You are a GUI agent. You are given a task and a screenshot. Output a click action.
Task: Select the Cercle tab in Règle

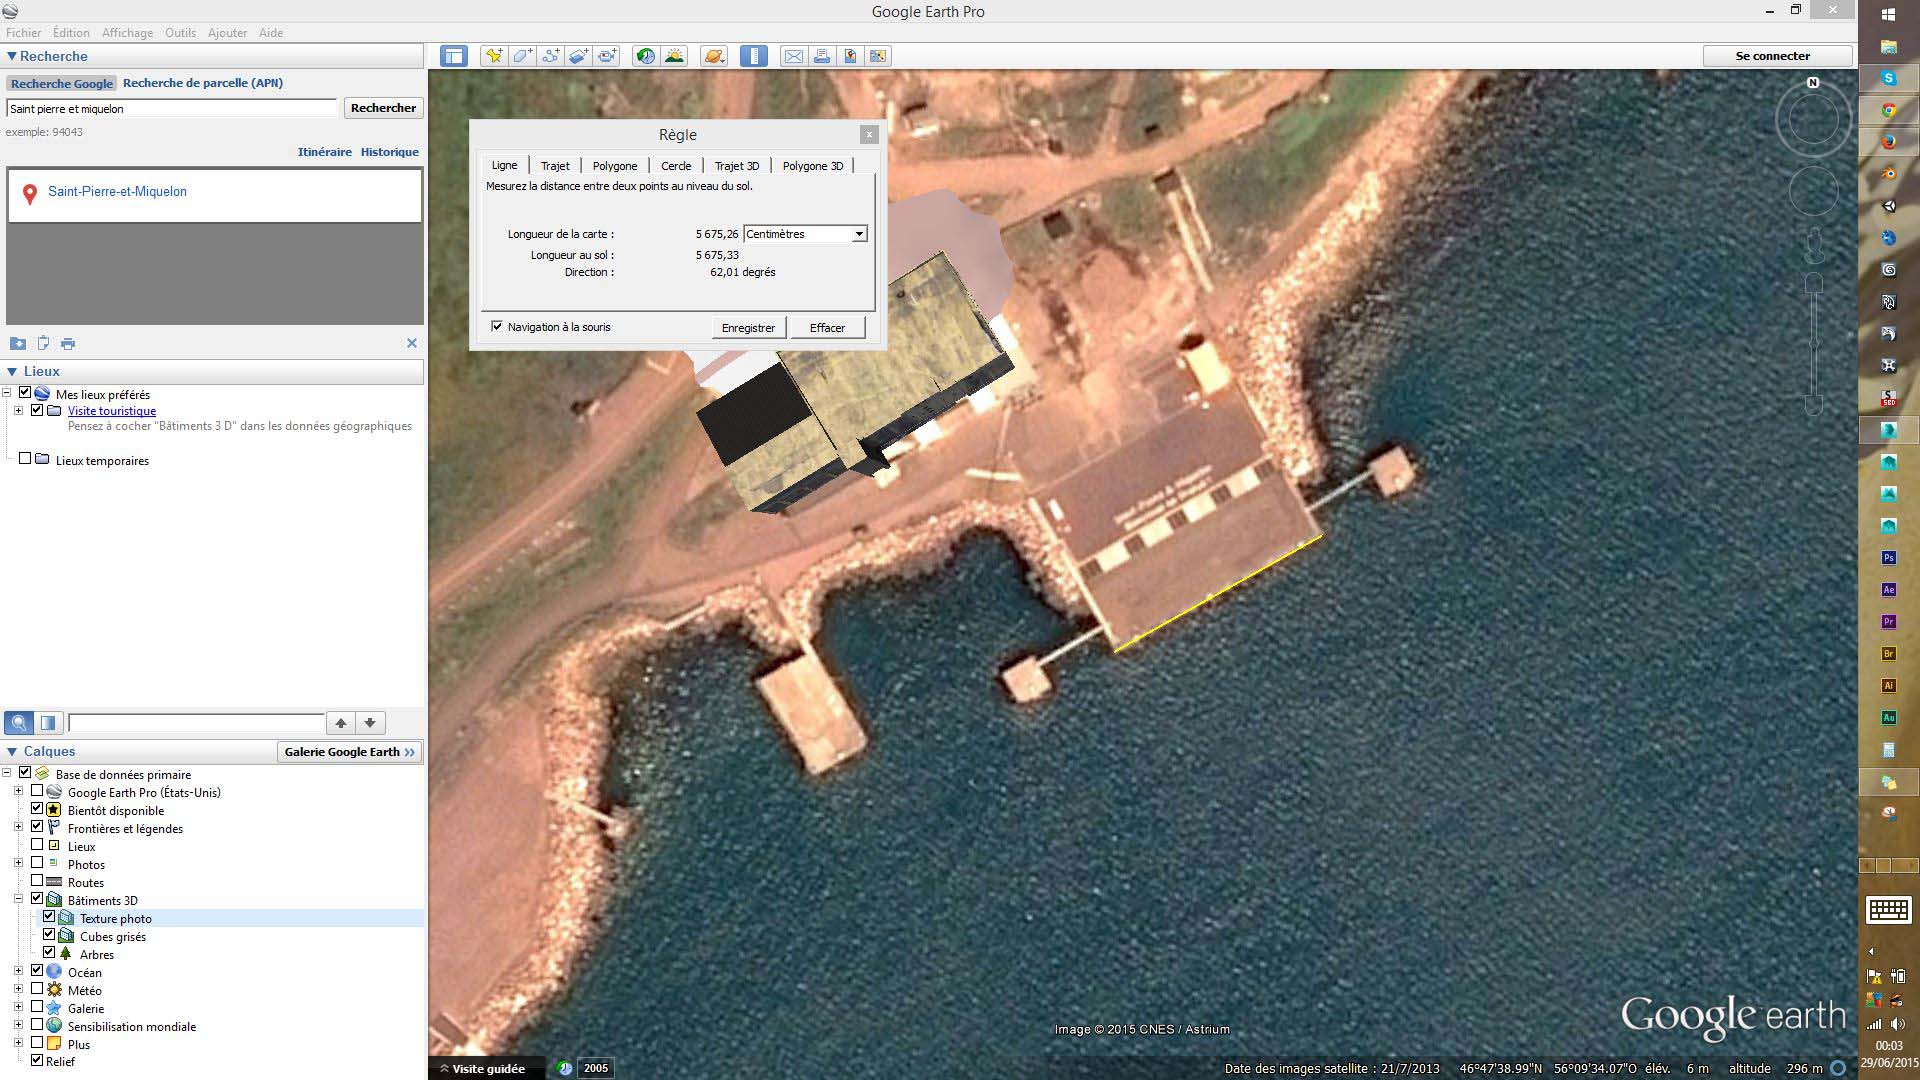(676, 166)
